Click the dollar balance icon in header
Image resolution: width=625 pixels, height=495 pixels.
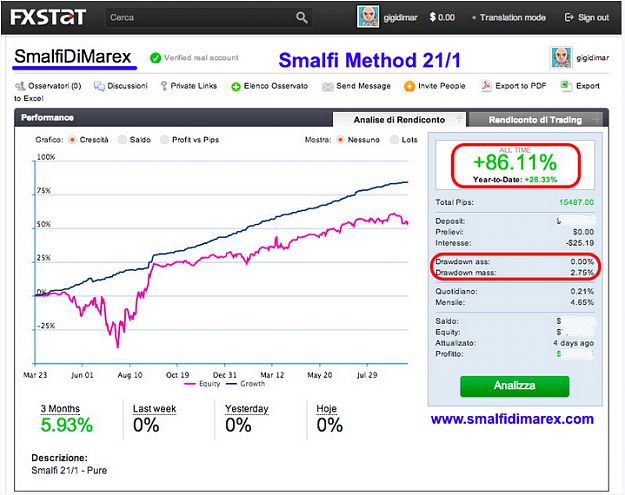coord(432,17)
